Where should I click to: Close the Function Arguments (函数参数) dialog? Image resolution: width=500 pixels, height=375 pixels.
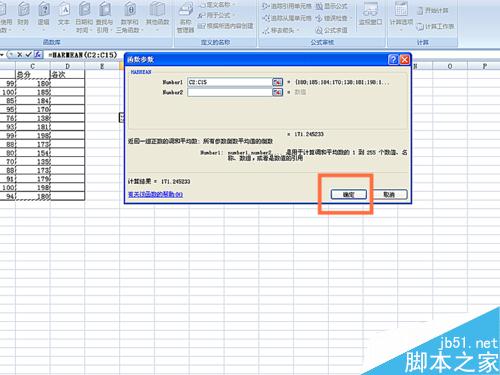(404, 60)
